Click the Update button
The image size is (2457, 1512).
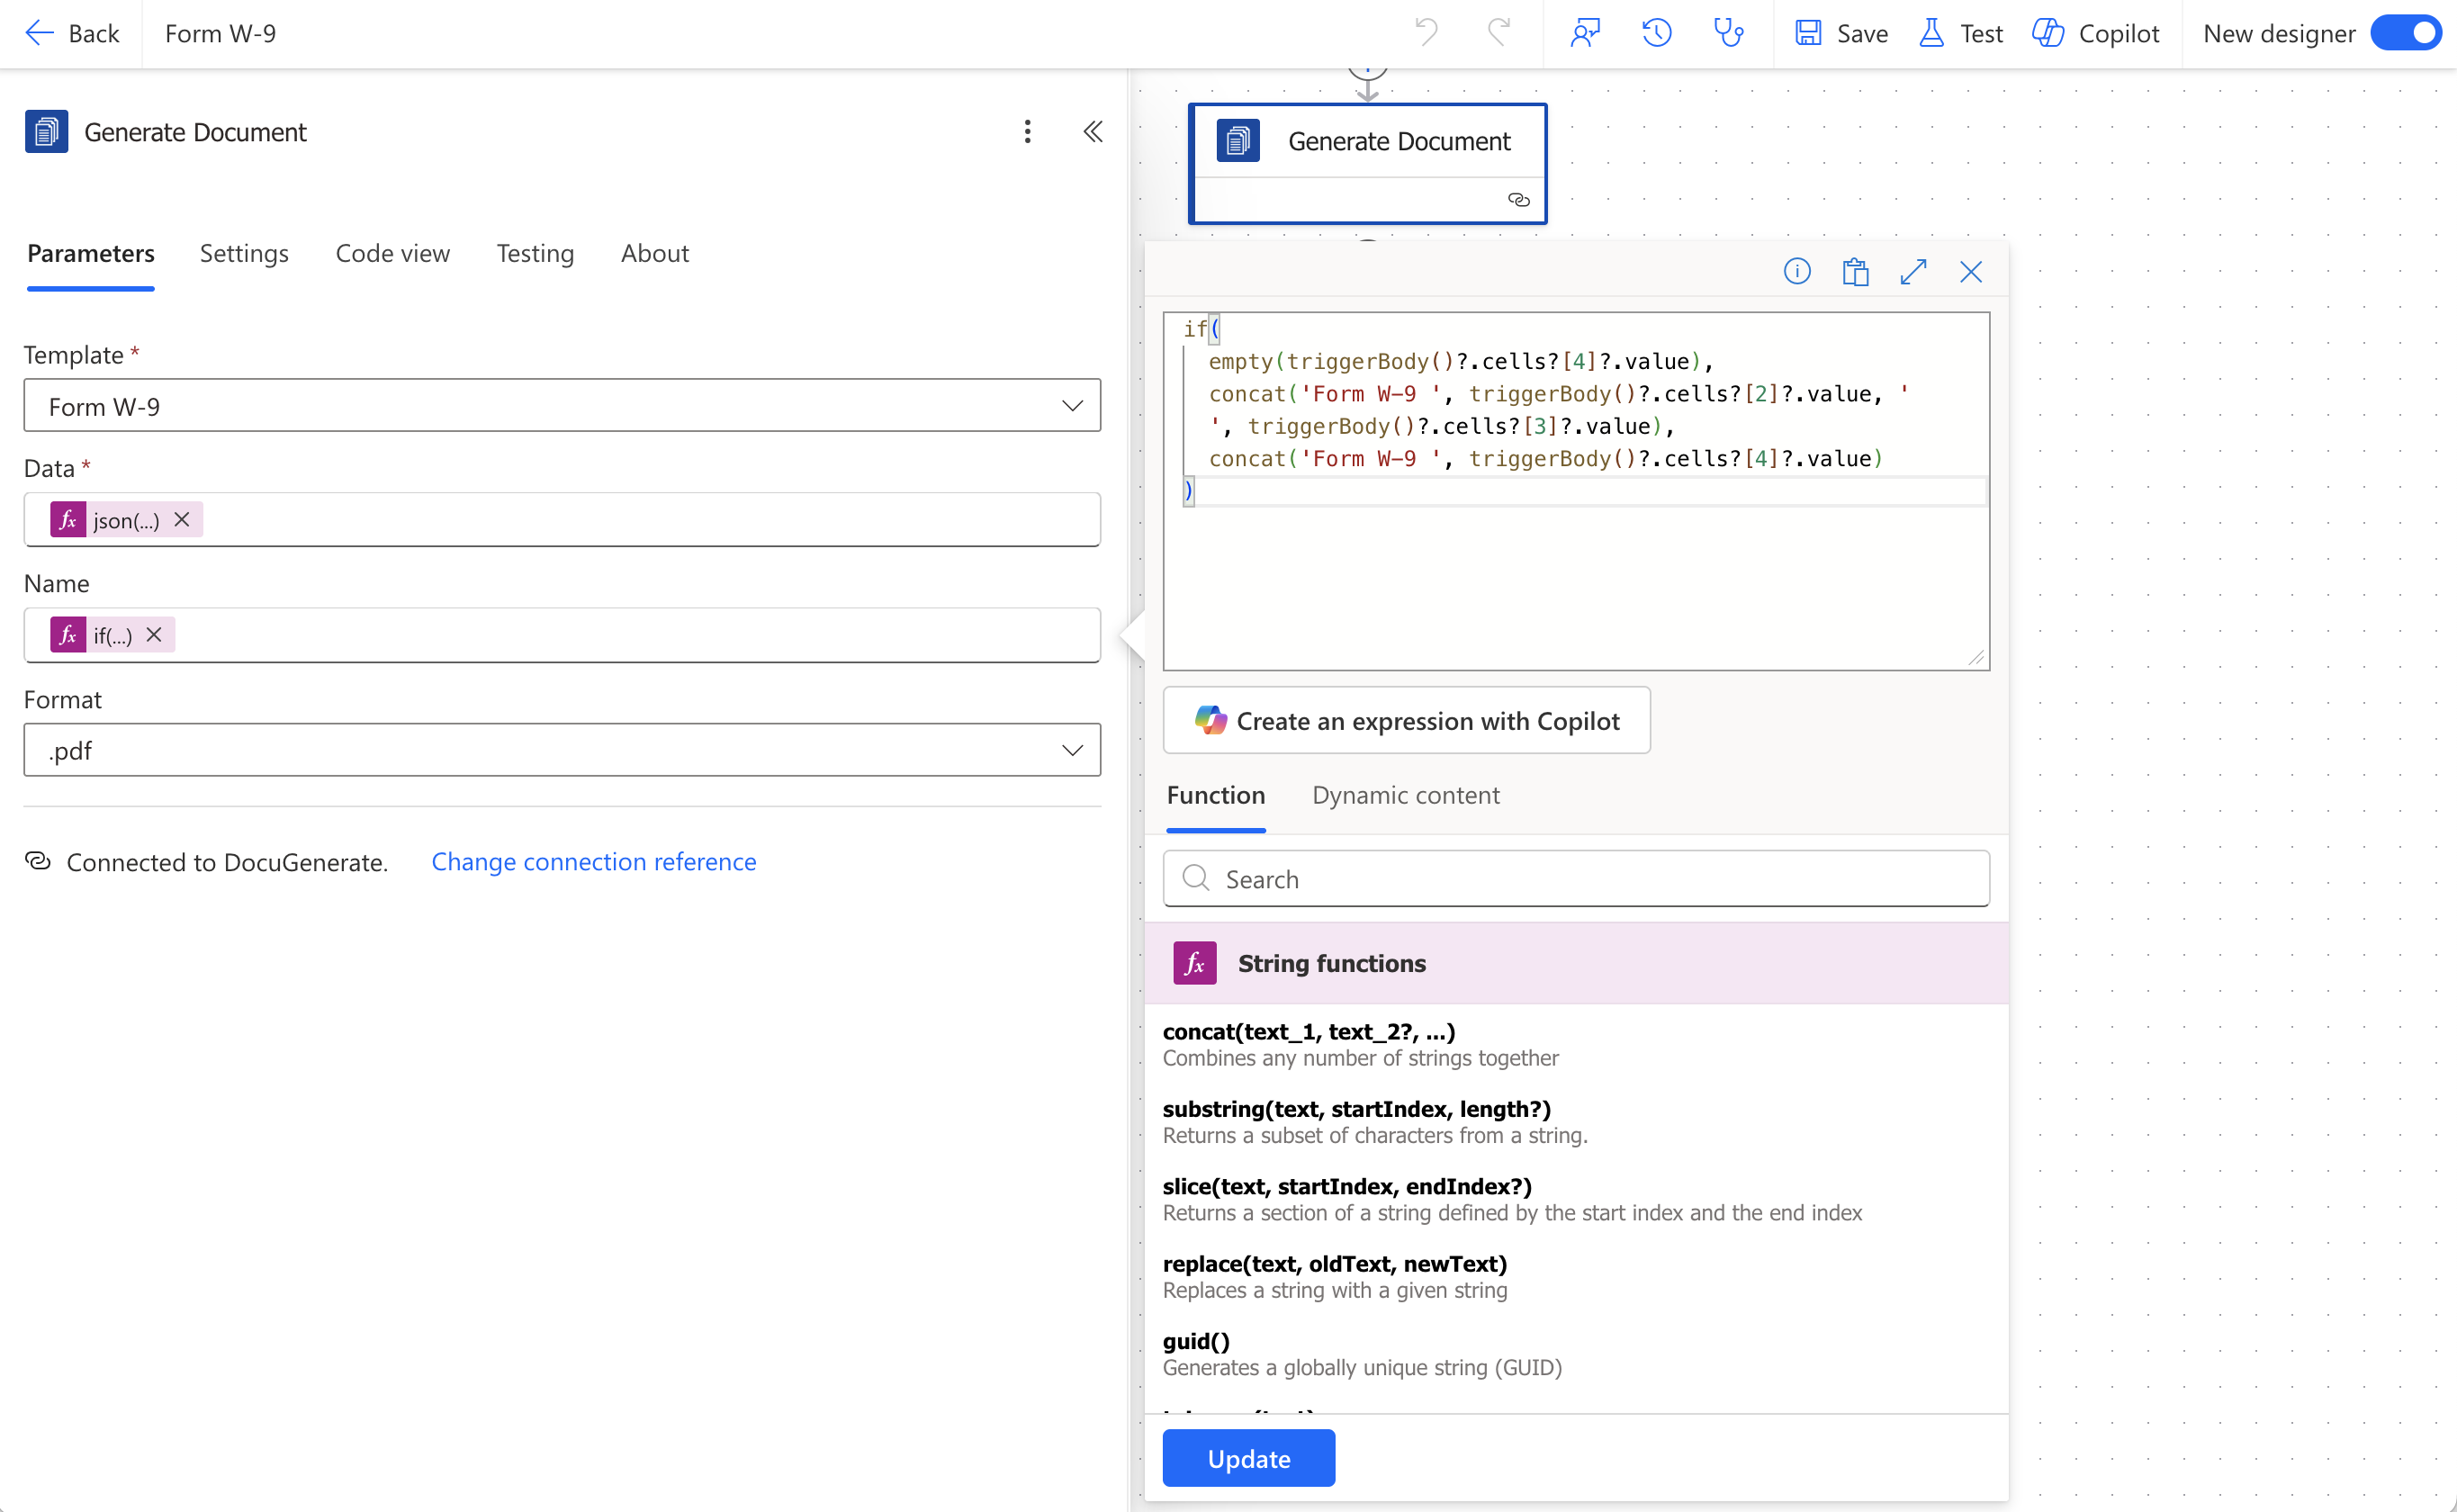(x=1249, y=1458)
